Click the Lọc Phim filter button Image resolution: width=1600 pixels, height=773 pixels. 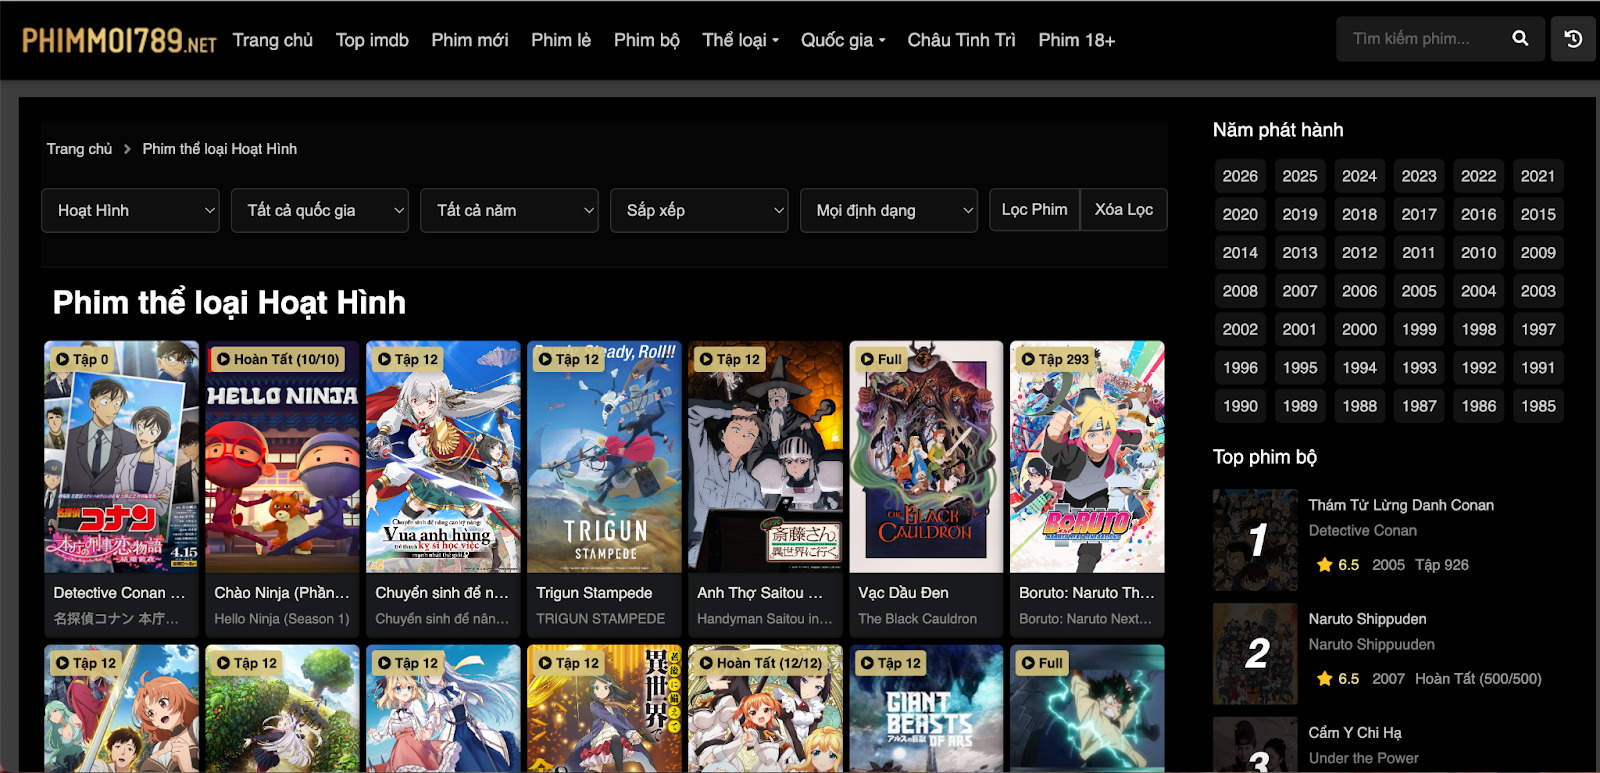pyautogui.click(x=1035, y=210)
